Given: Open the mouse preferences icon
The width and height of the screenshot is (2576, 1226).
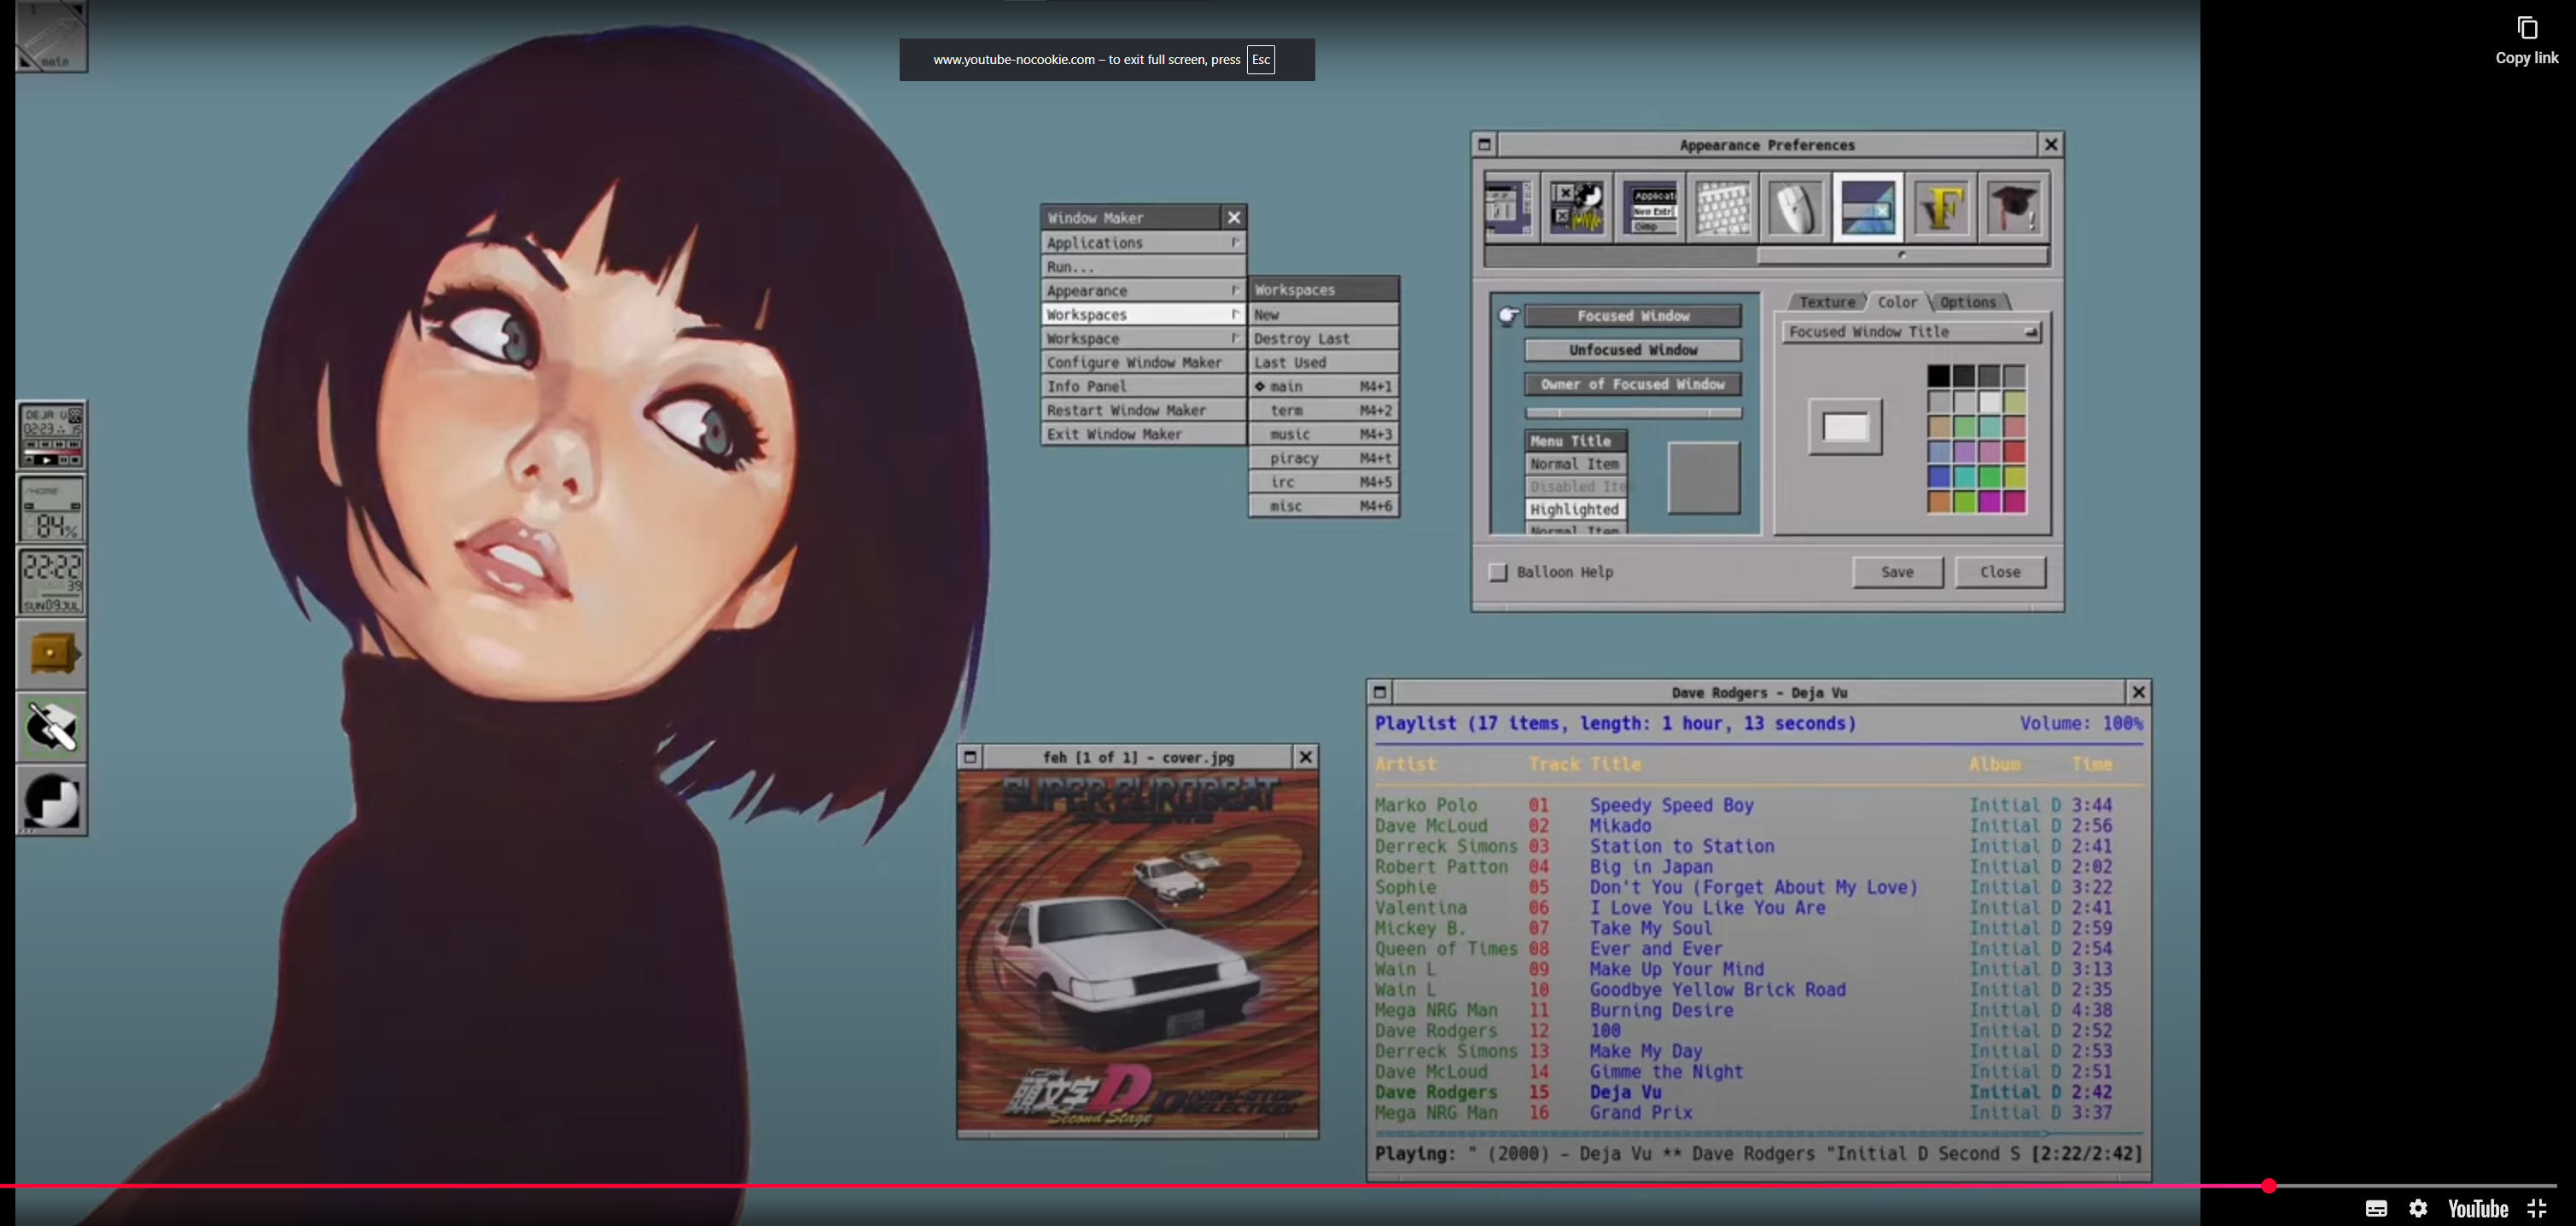Looking at the screenshot, I should click(x=1795, y=207).
